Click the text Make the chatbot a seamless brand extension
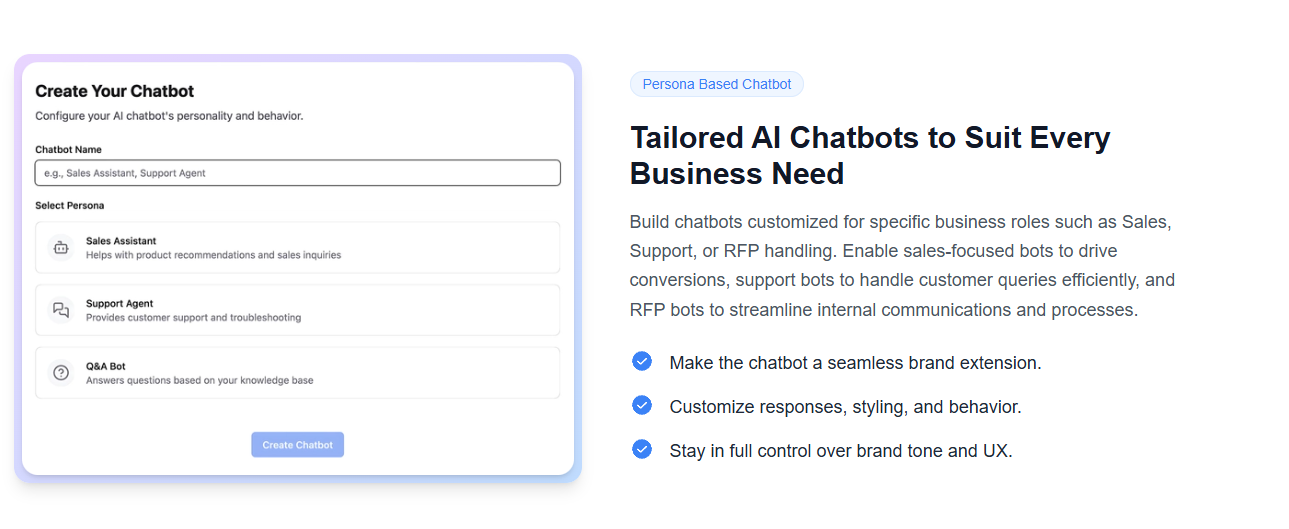Screen dimensions: 1289x529 tap(856, 363)
